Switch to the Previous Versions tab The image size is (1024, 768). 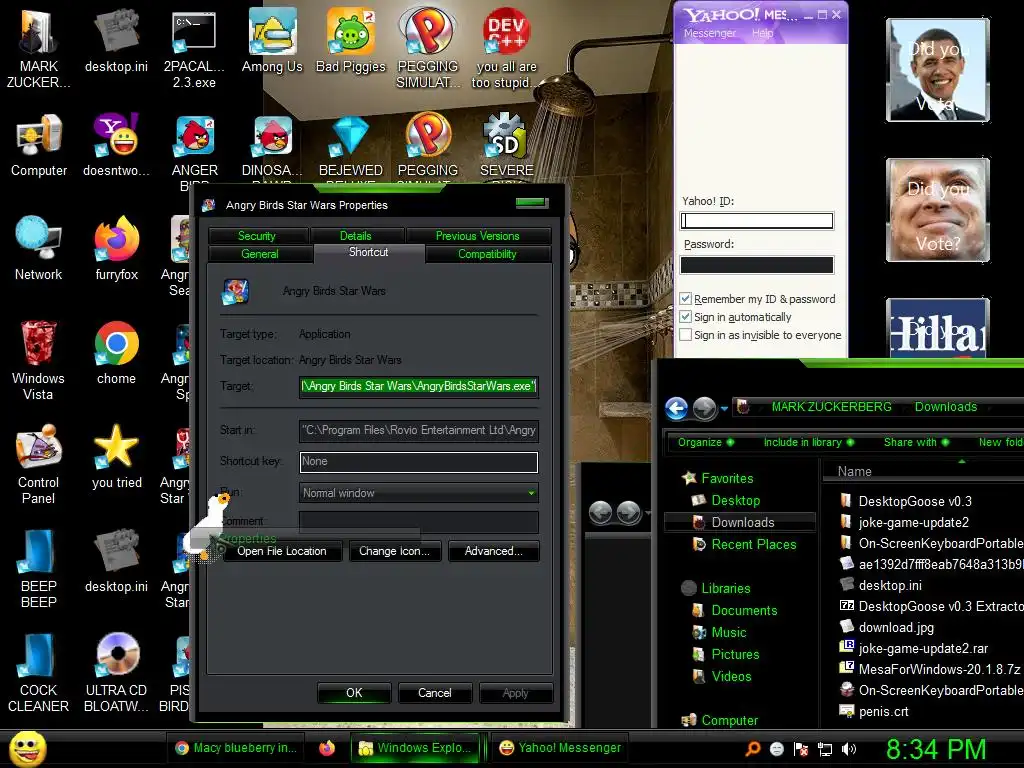coord(477,236)
